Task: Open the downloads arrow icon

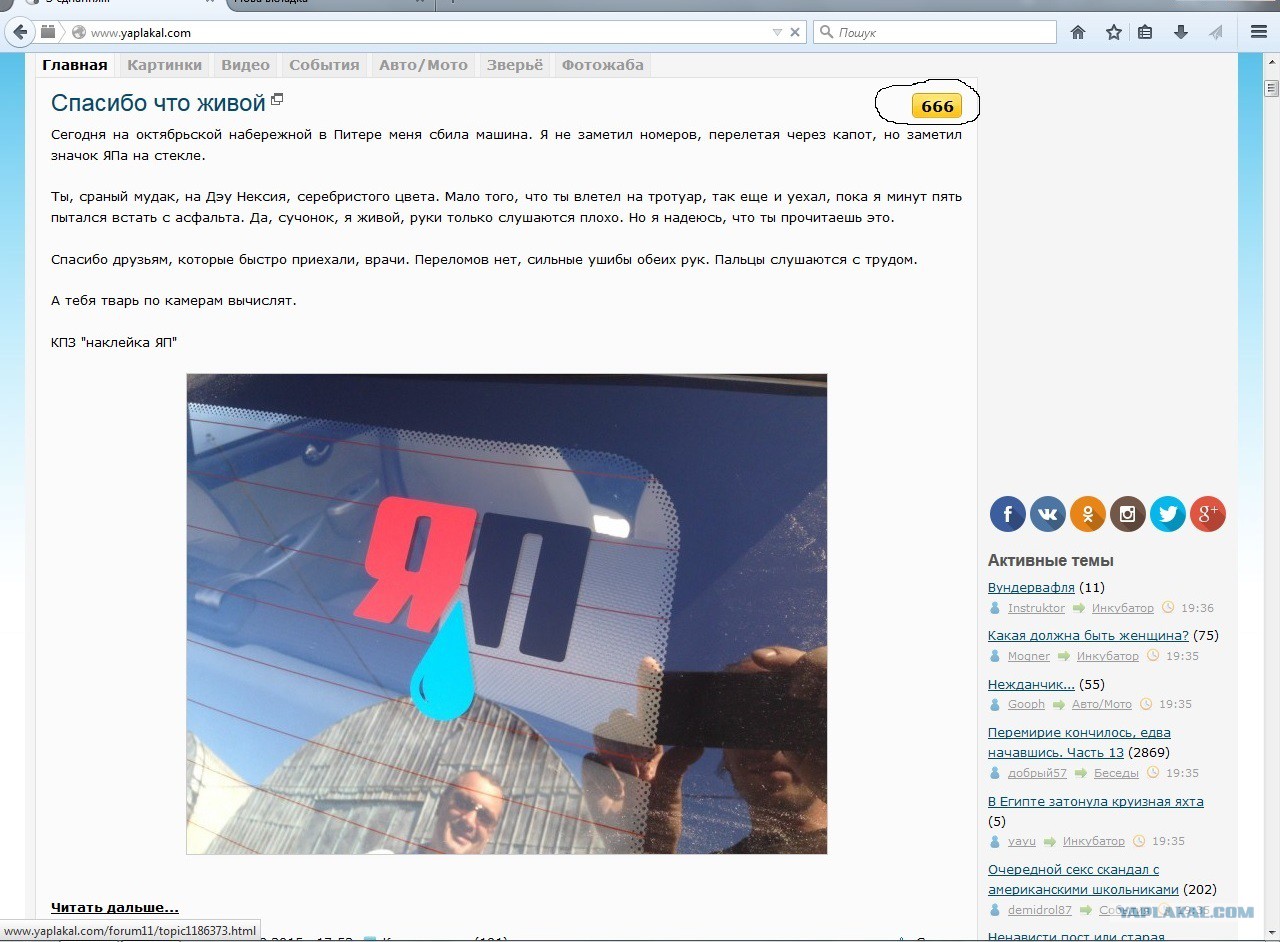Action: coord(1181,32)
